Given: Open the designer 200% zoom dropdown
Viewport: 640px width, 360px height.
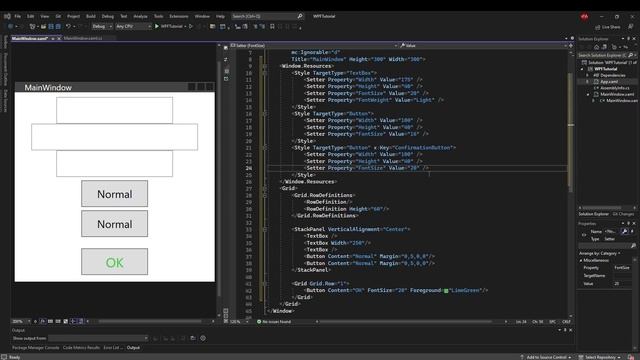Looking at the screenshot, I should point(21,322).
